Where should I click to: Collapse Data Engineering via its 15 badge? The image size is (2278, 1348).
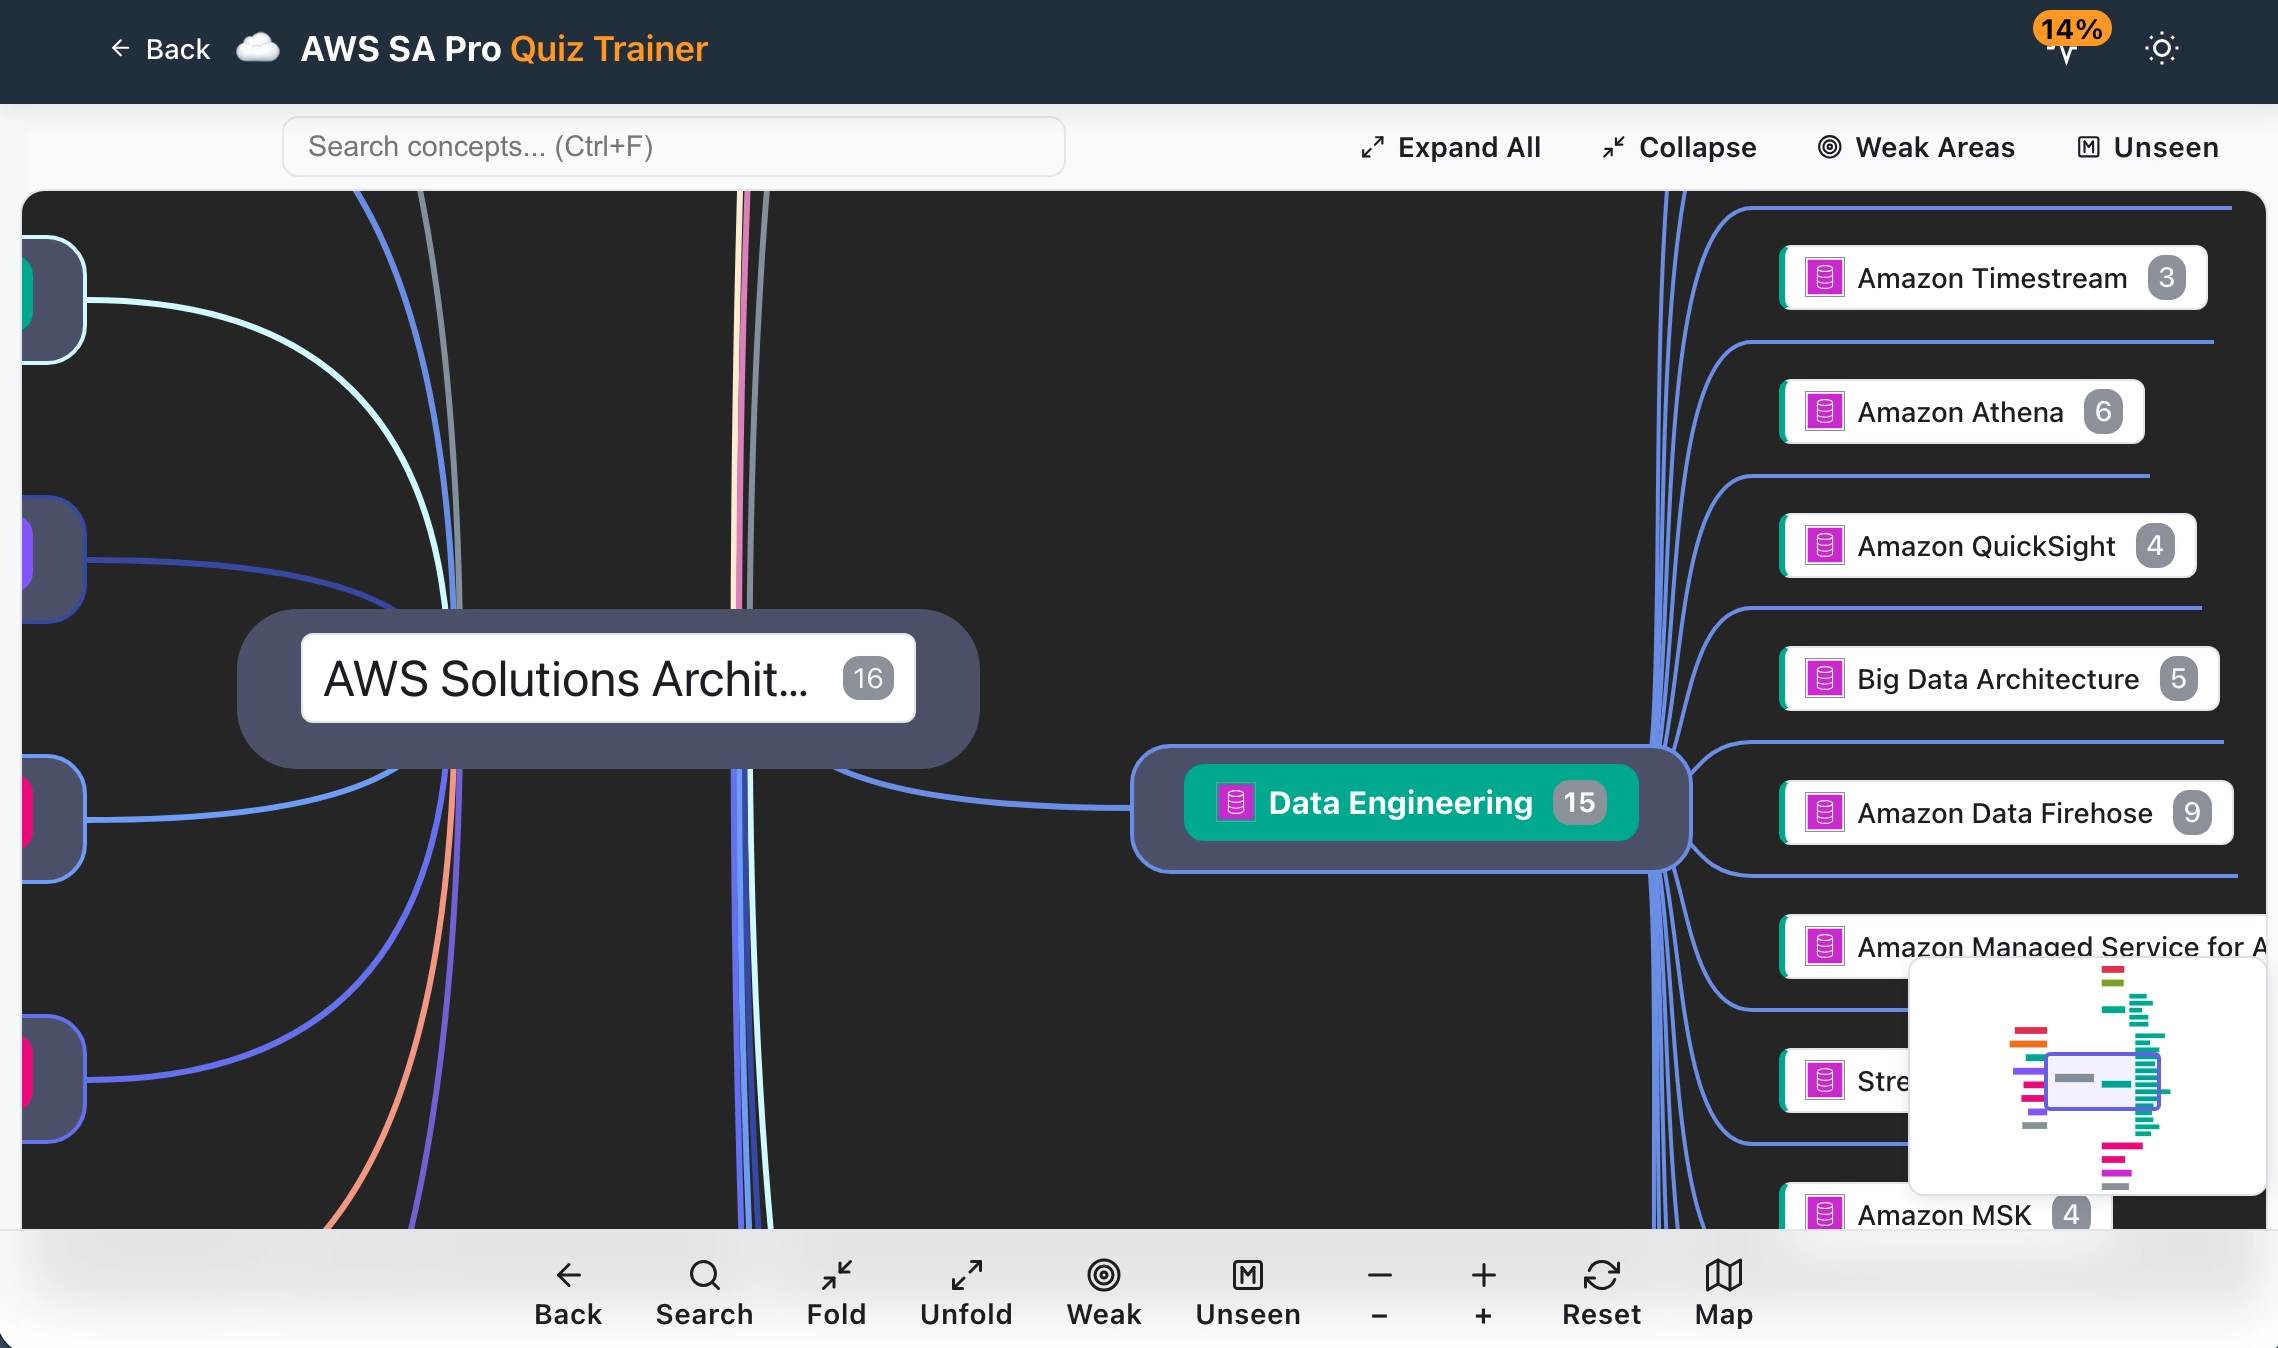tap(1578, 802)
